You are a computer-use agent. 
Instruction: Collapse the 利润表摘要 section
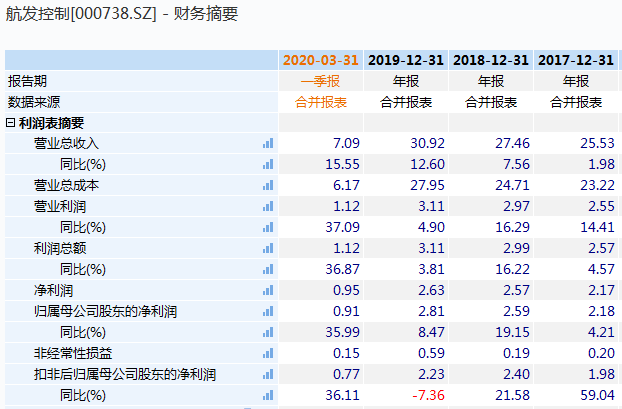pyautogui.click(x=10, y=123)
